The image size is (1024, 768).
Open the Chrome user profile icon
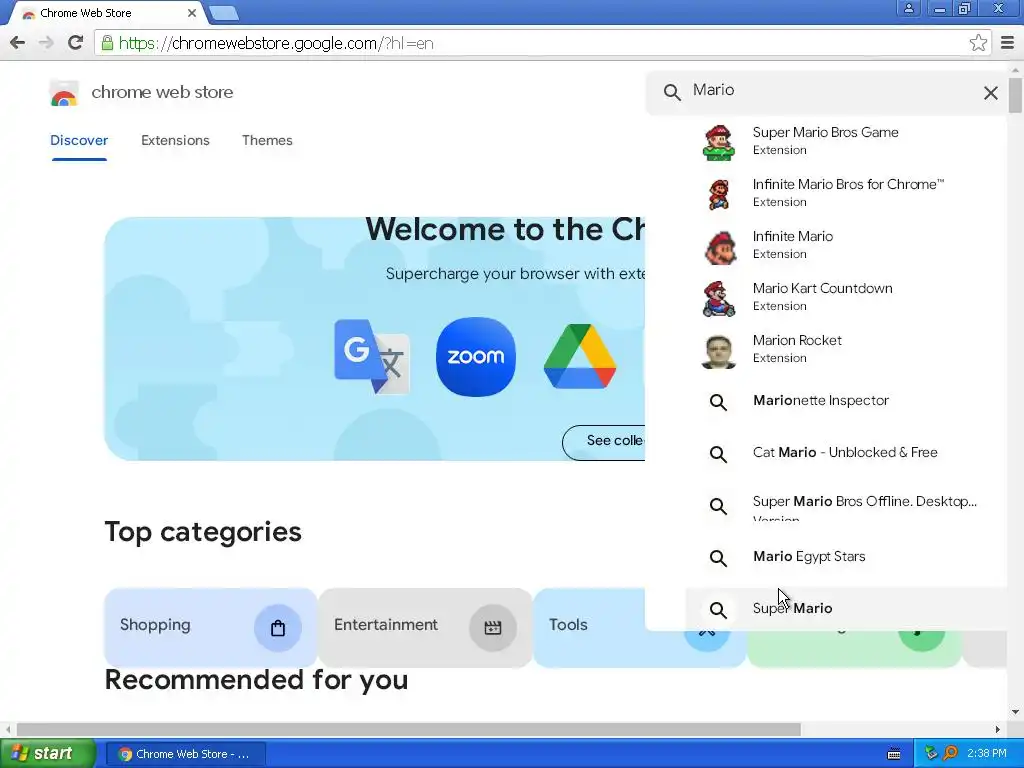pos(908,8)
